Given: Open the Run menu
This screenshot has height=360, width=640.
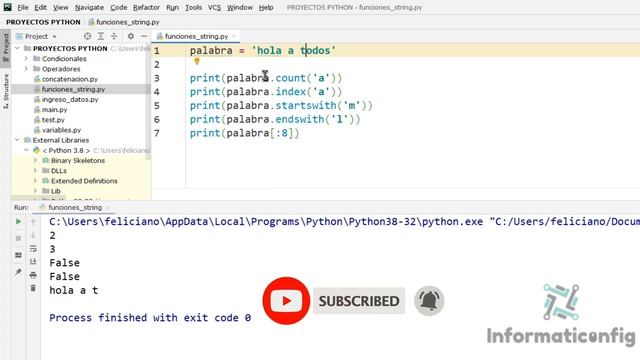Looking at the screenshot, I should click(x=172, y=7).
